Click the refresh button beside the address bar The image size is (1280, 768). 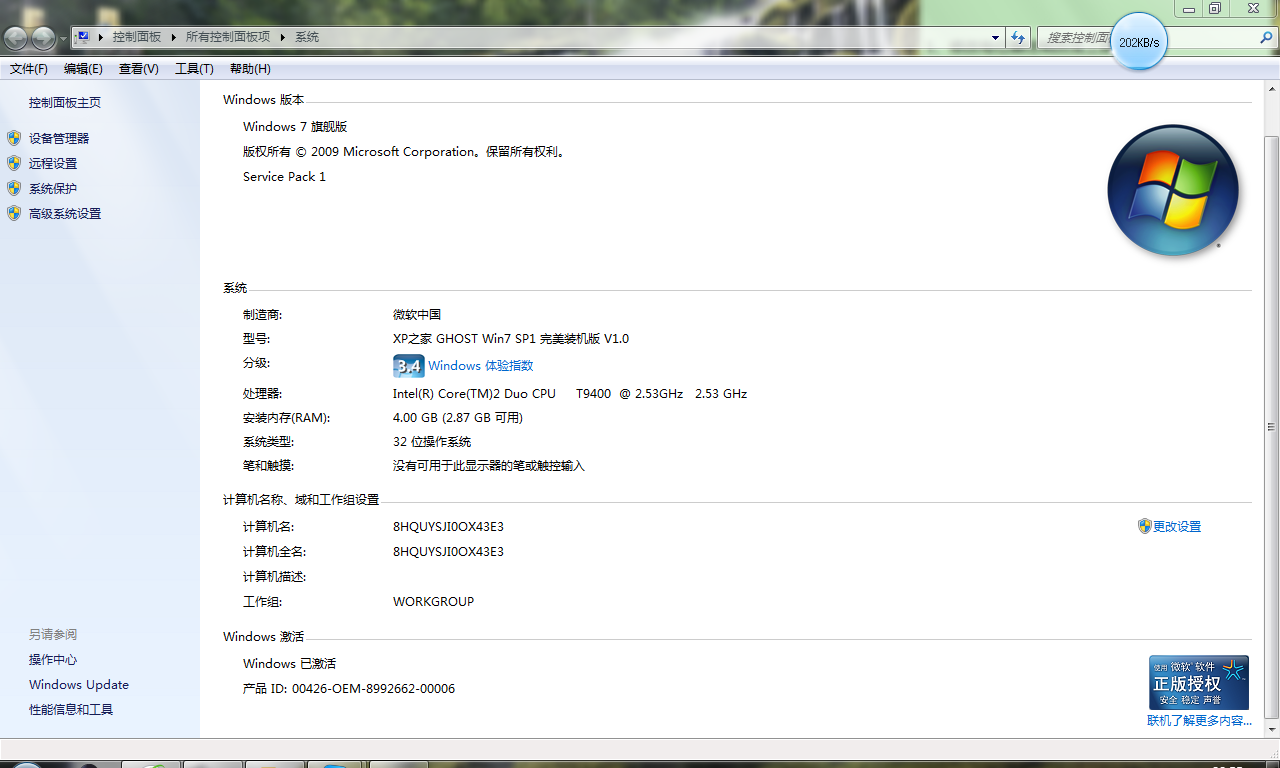pyautogui.click(x=1018, y=37)
